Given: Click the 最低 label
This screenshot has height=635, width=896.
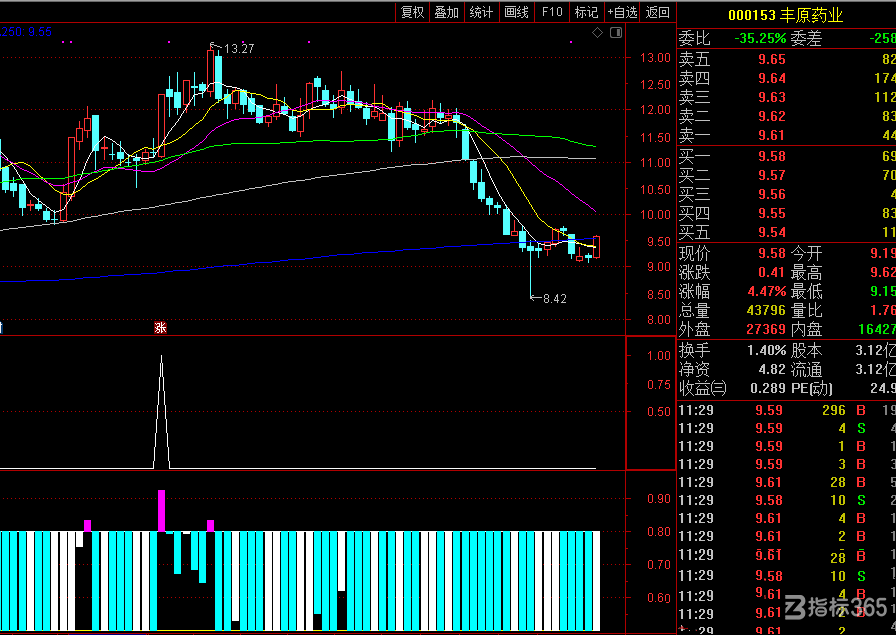Looking at the screenshot, I should [806, 291].
